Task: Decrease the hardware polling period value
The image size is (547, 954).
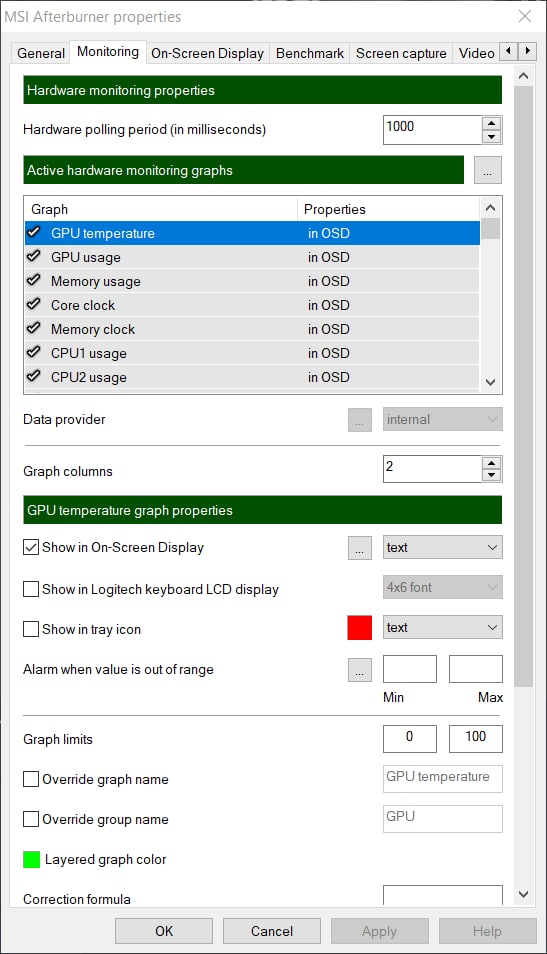Action: 492,137
